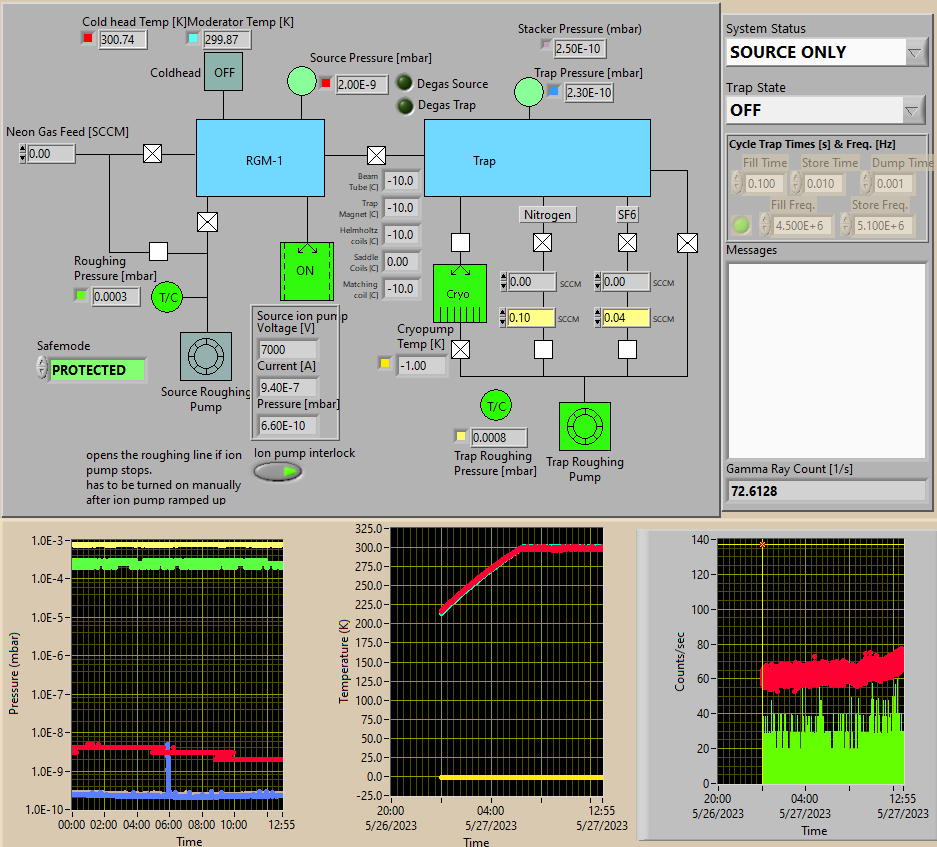Click the Trap Roughing Pump icon
Screen dimensions: 937x847
coord(584,427)
